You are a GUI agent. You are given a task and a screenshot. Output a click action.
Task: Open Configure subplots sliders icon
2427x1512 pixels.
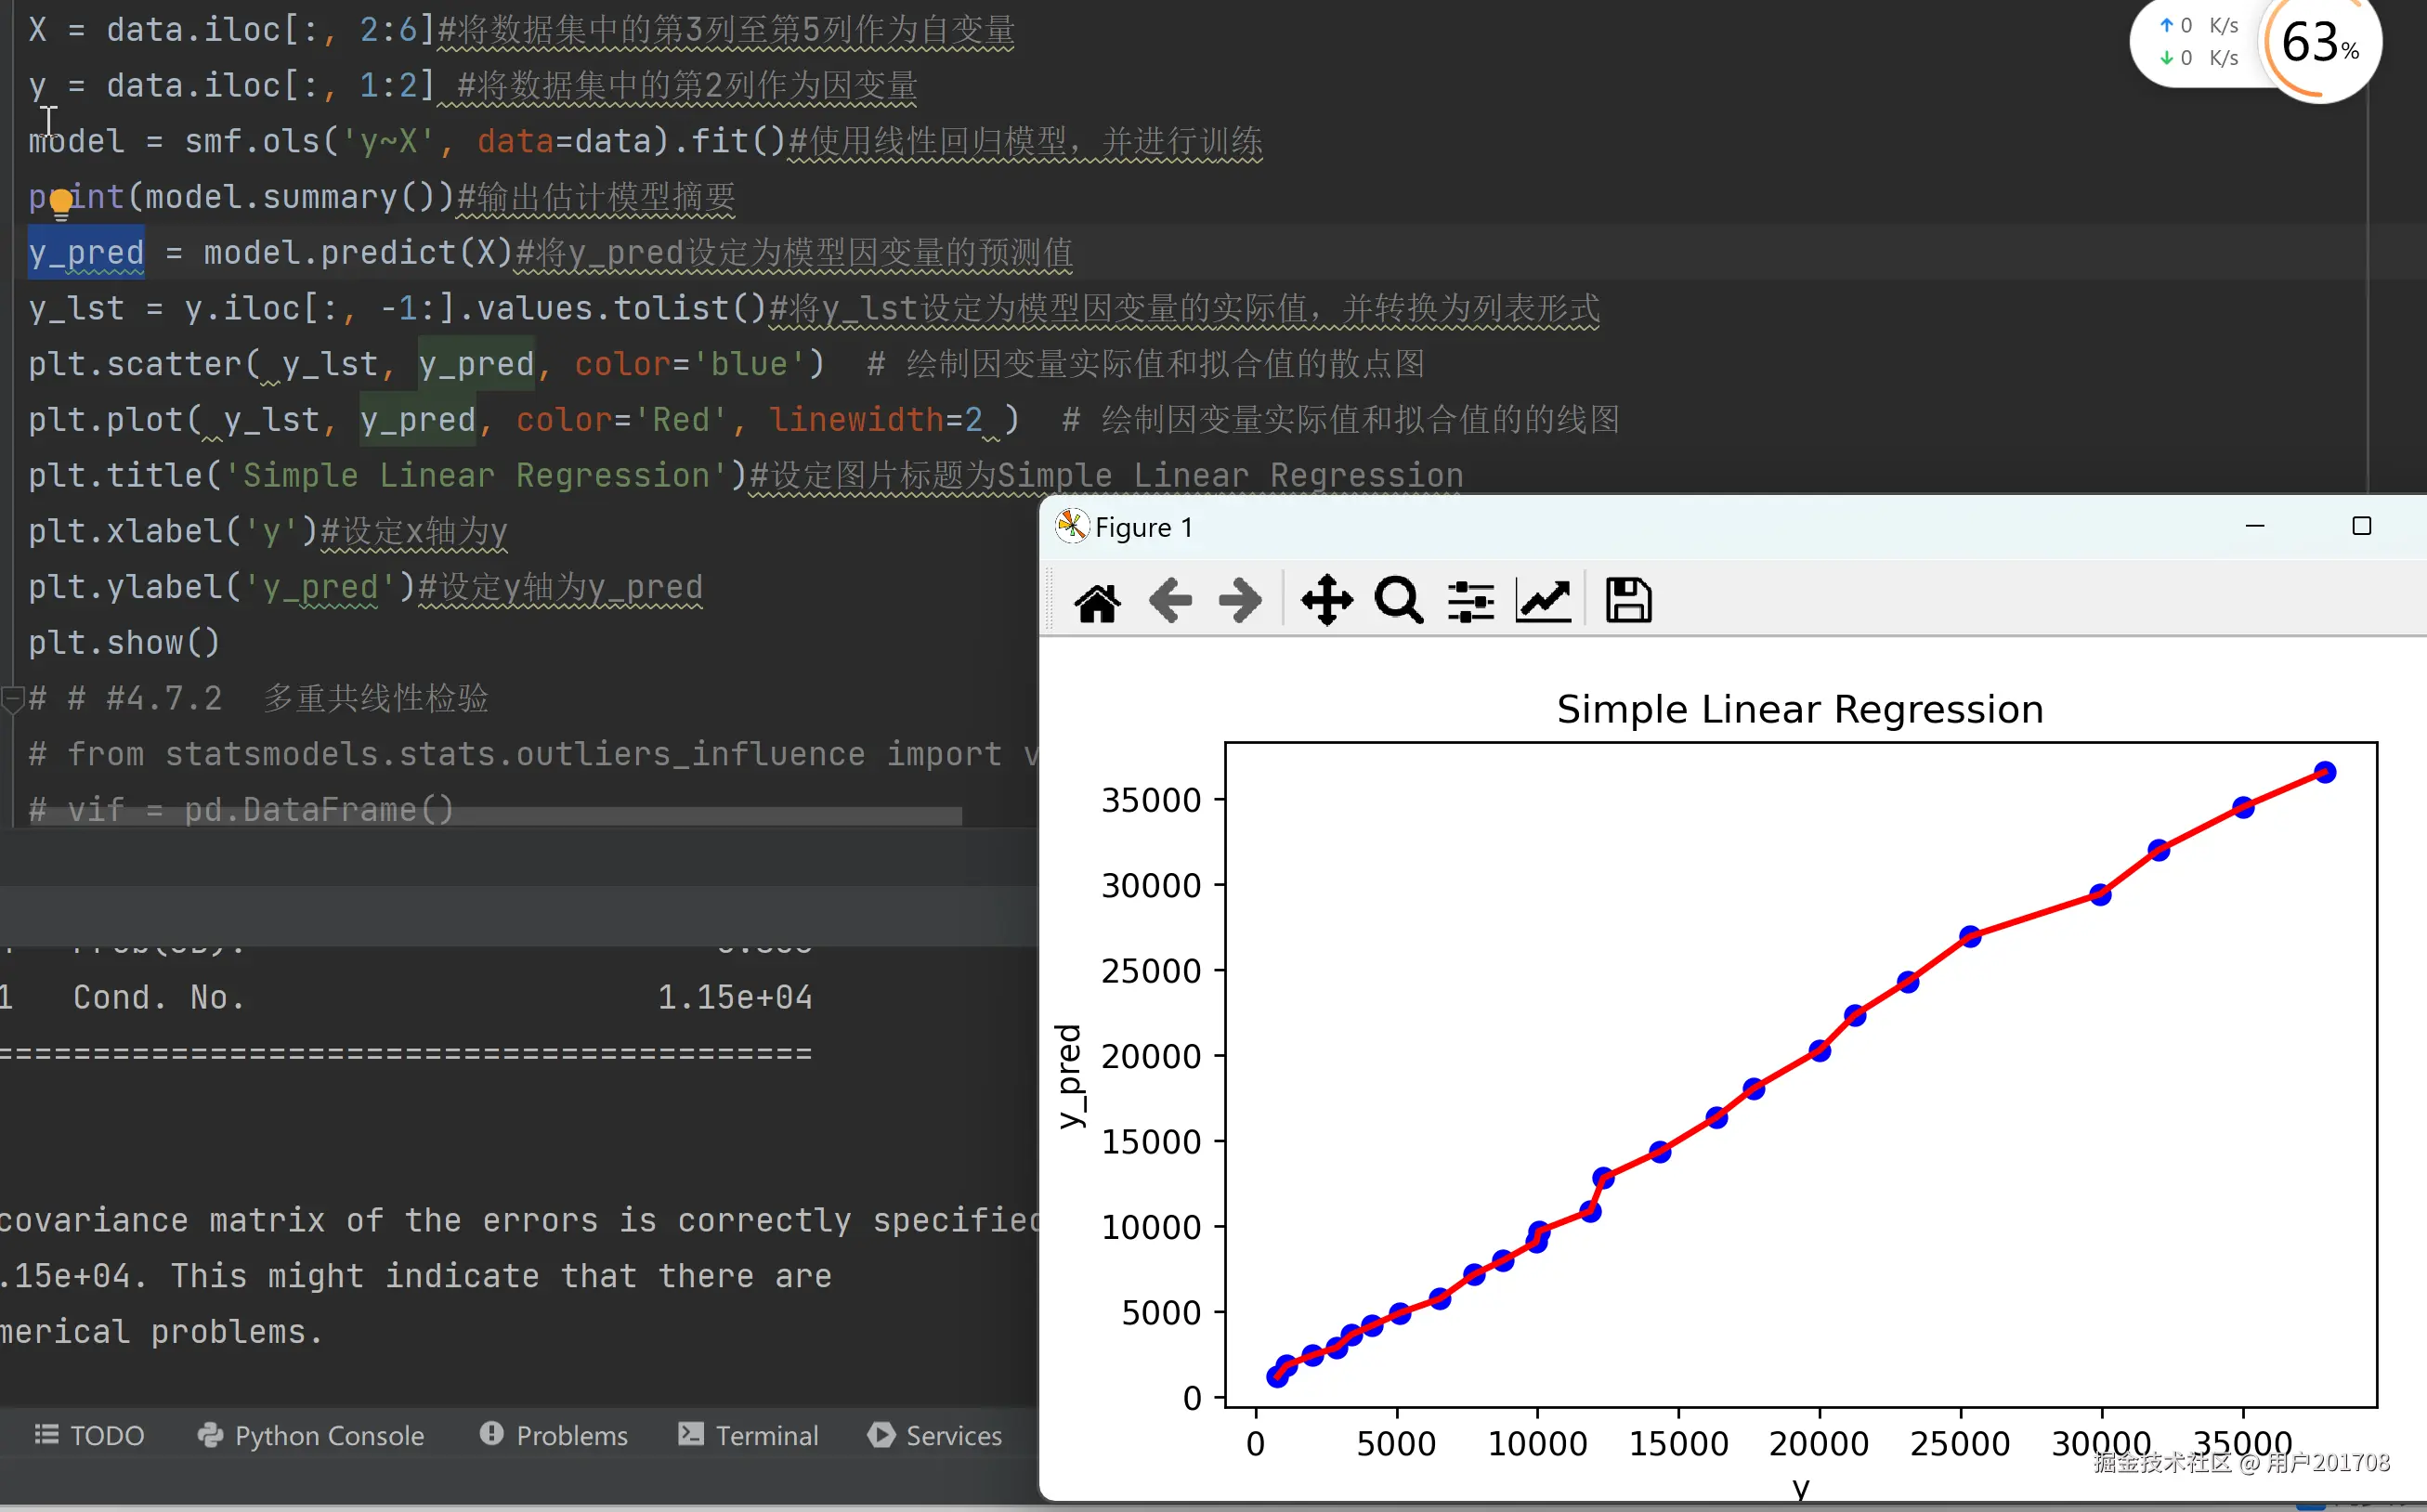pos(1470,602)
